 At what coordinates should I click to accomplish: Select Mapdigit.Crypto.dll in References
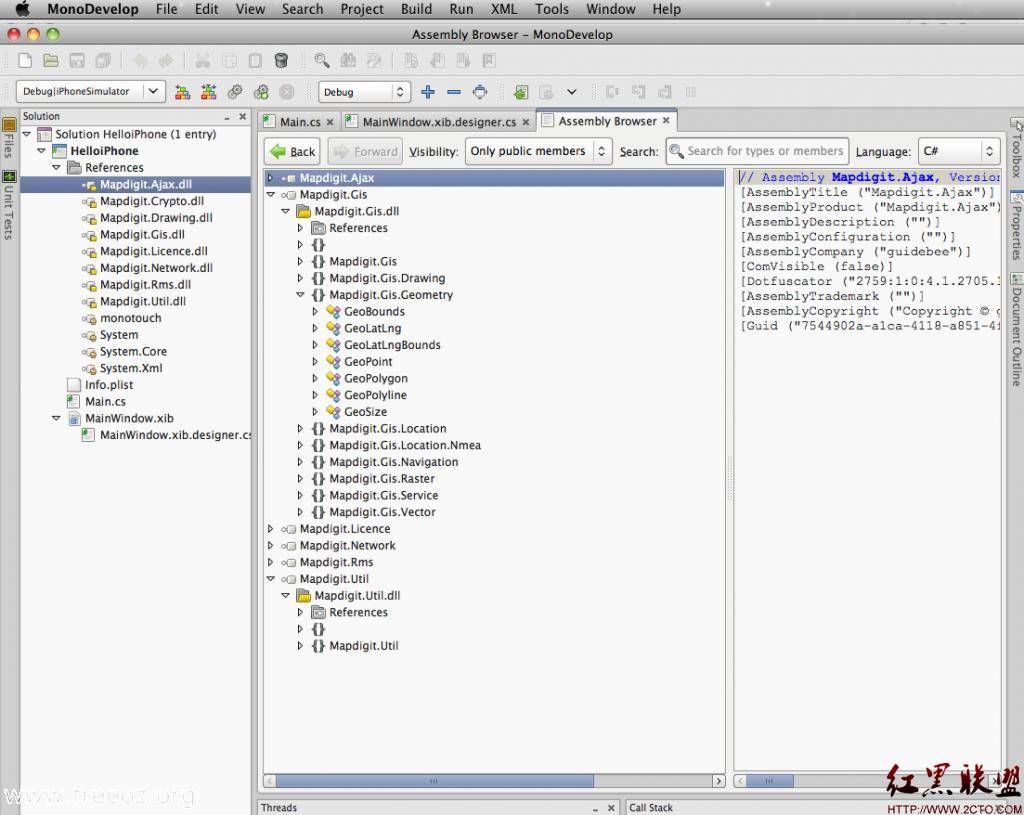pos(151,201)
